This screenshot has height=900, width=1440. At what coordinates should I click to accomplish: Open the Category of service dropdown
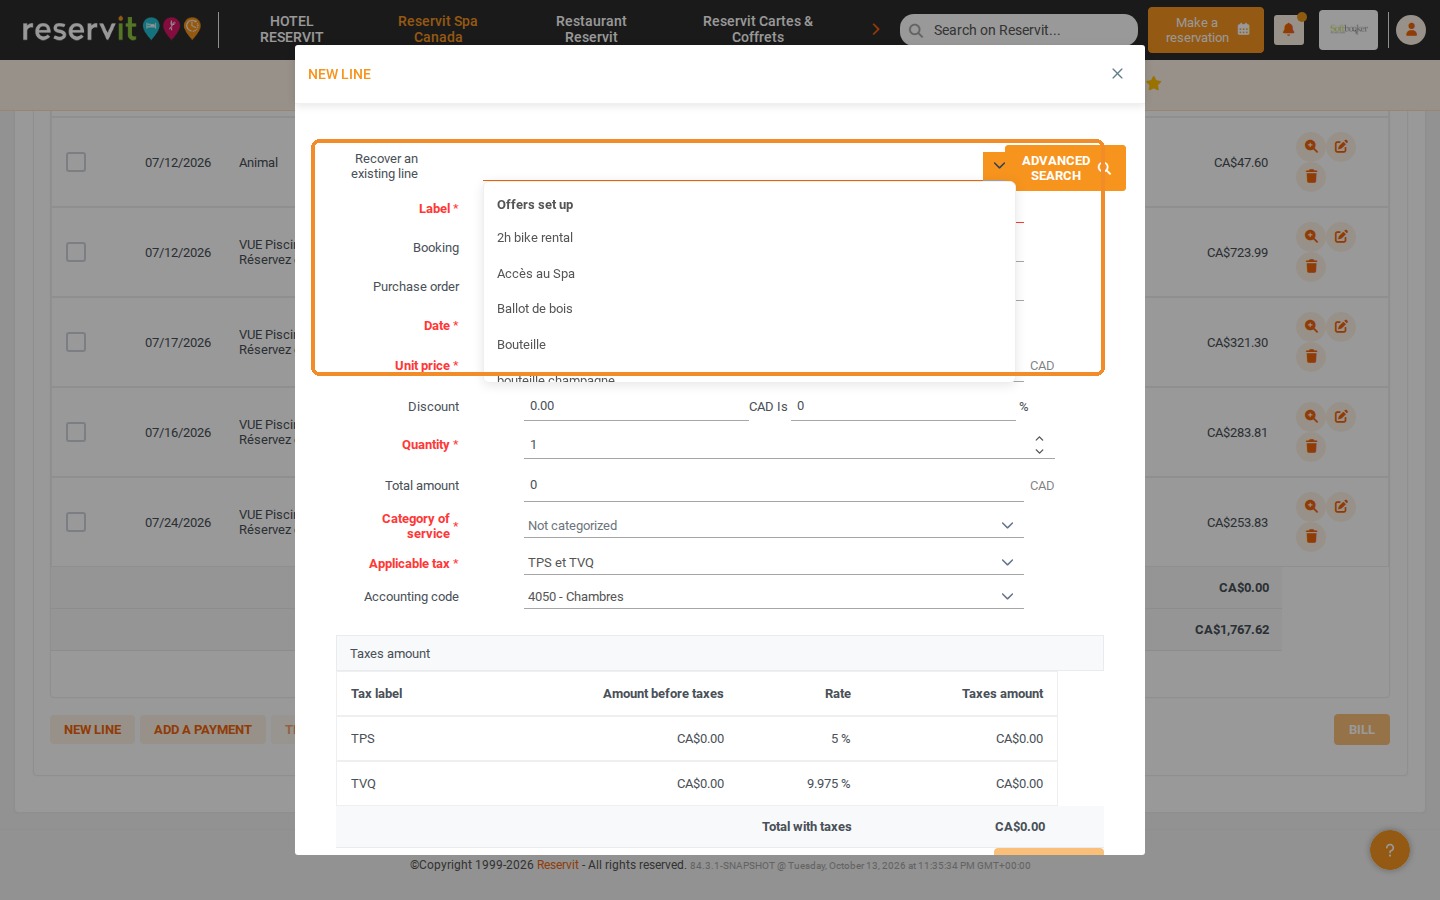click(773, 526)
